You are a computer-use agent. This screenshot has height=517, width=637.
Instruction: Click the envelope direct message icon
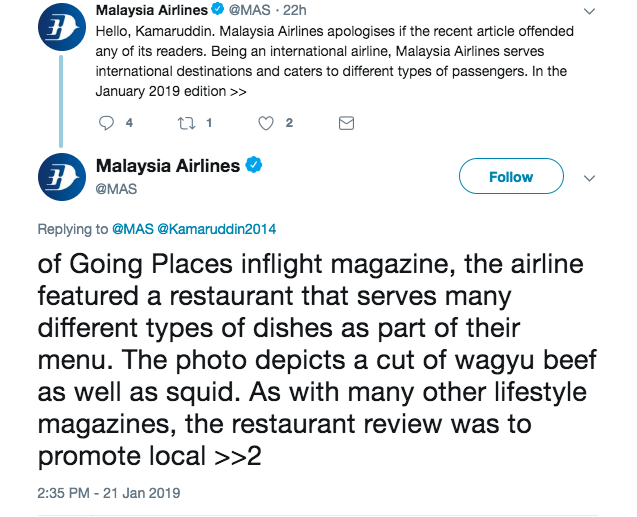346,123
